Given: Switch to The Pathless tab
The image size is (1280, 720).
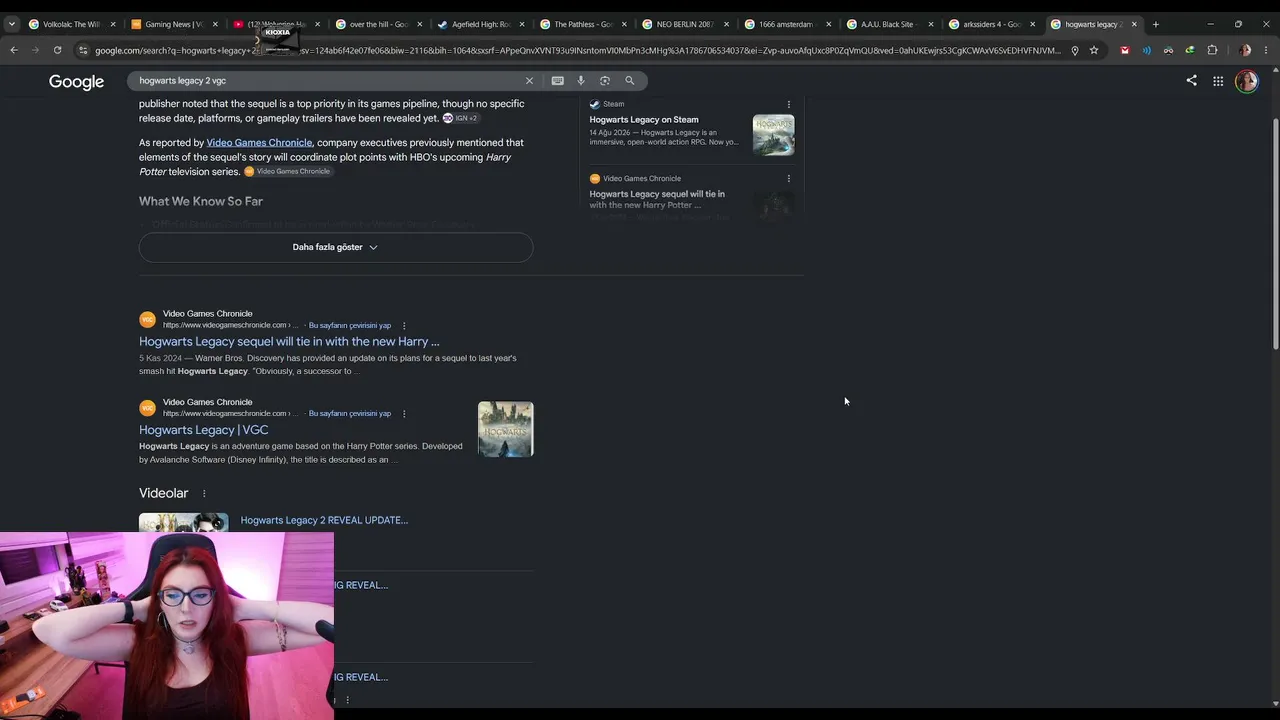Looking at the screenshot, I should point(583,24).
